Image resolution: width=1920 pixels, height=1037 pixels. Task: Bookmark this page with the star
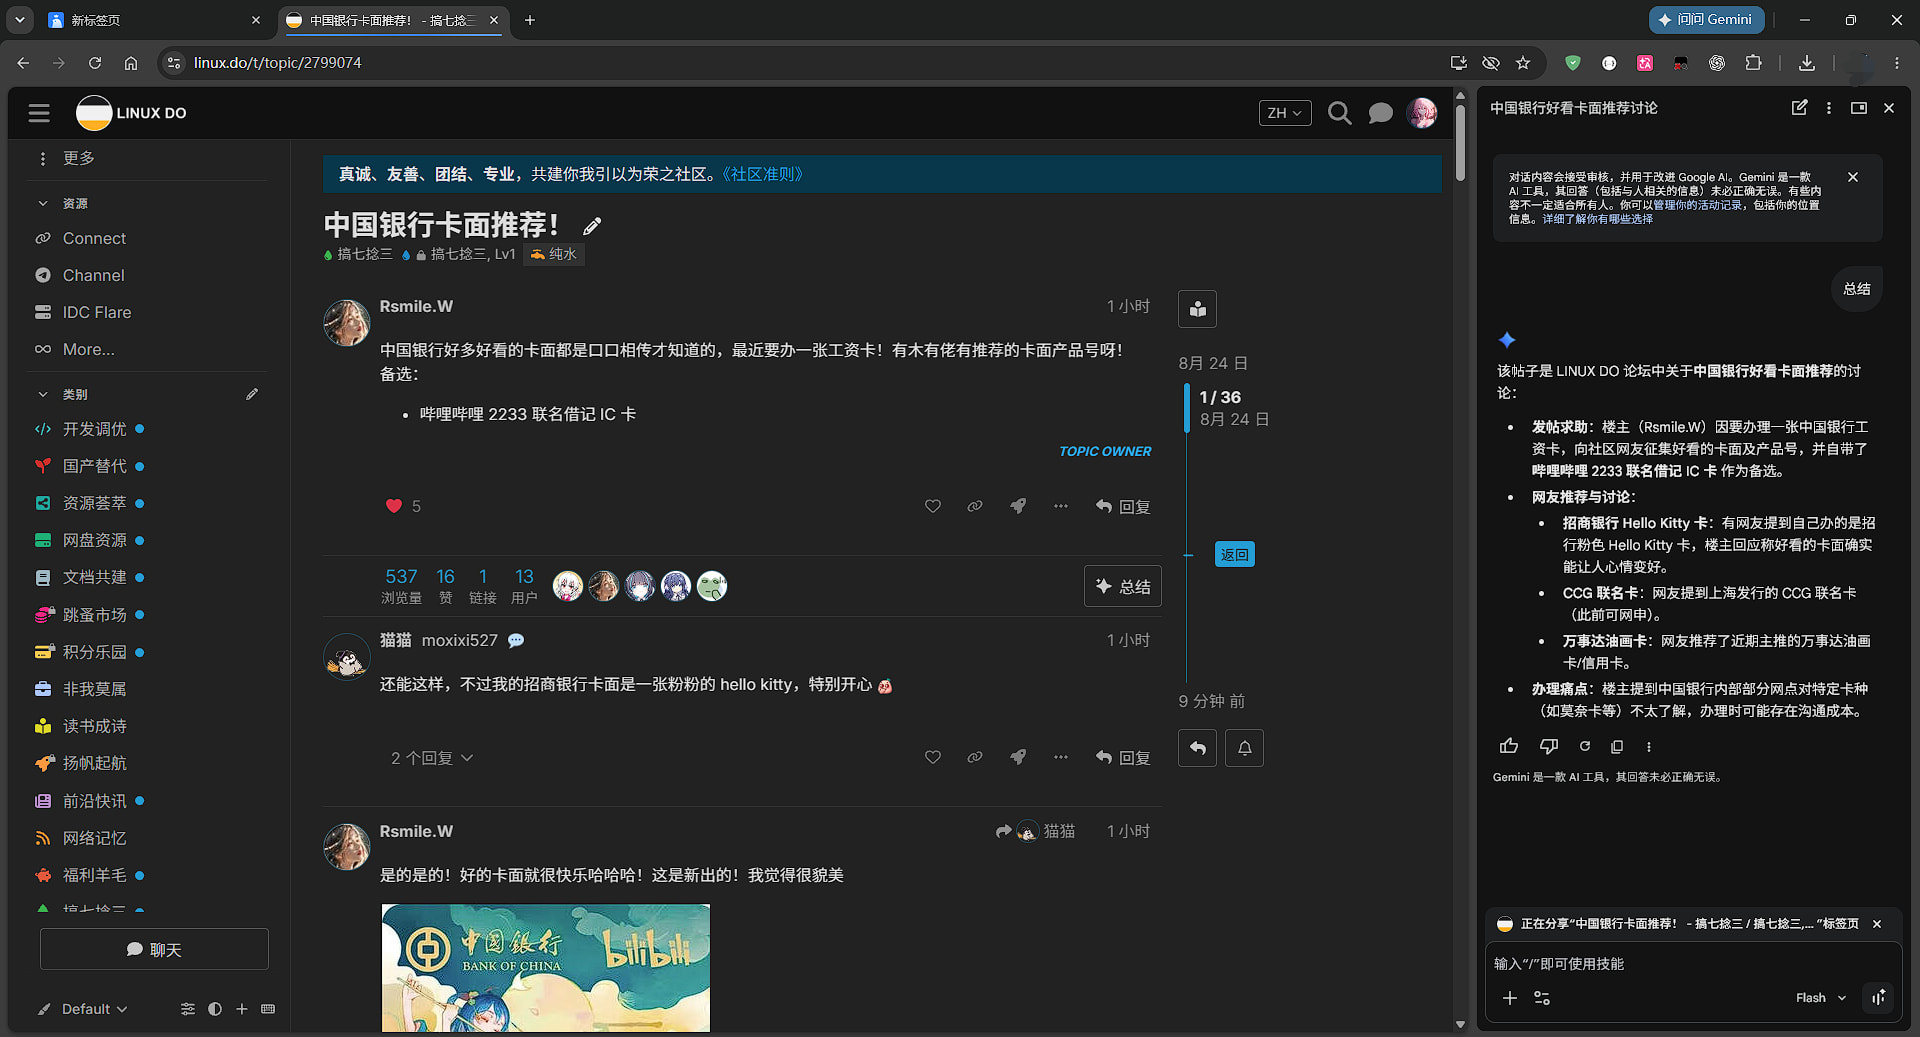(1523, 63)
